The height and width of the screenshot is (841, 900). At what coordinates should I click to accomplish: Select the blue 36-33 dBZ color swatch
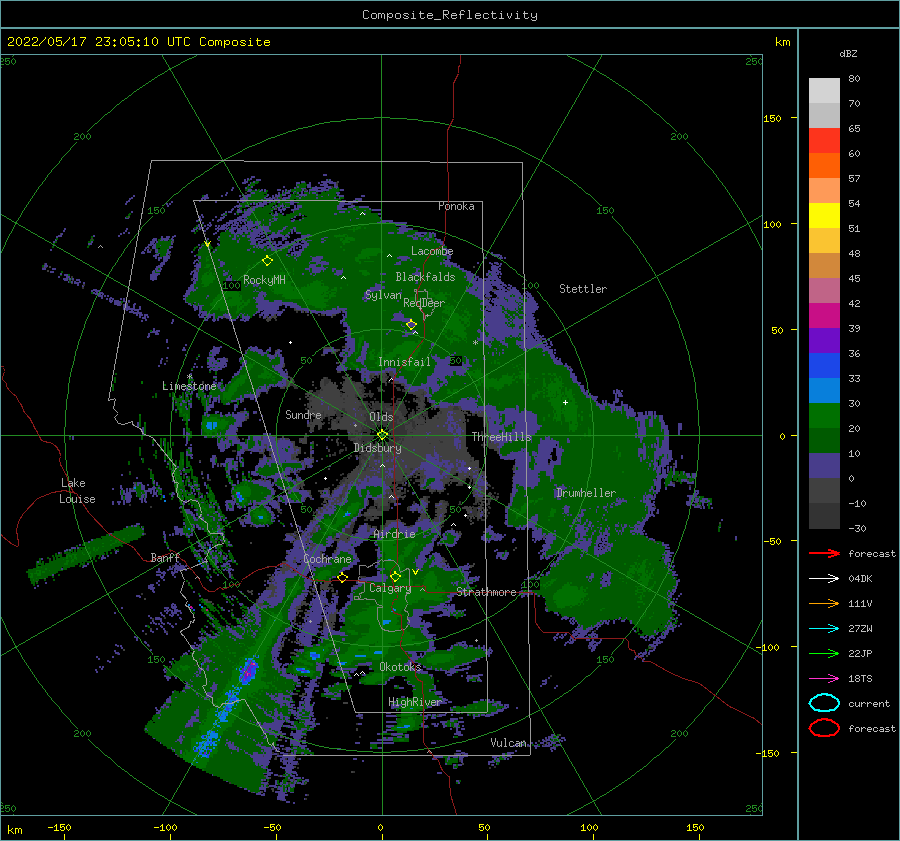[x=824, y=366]
